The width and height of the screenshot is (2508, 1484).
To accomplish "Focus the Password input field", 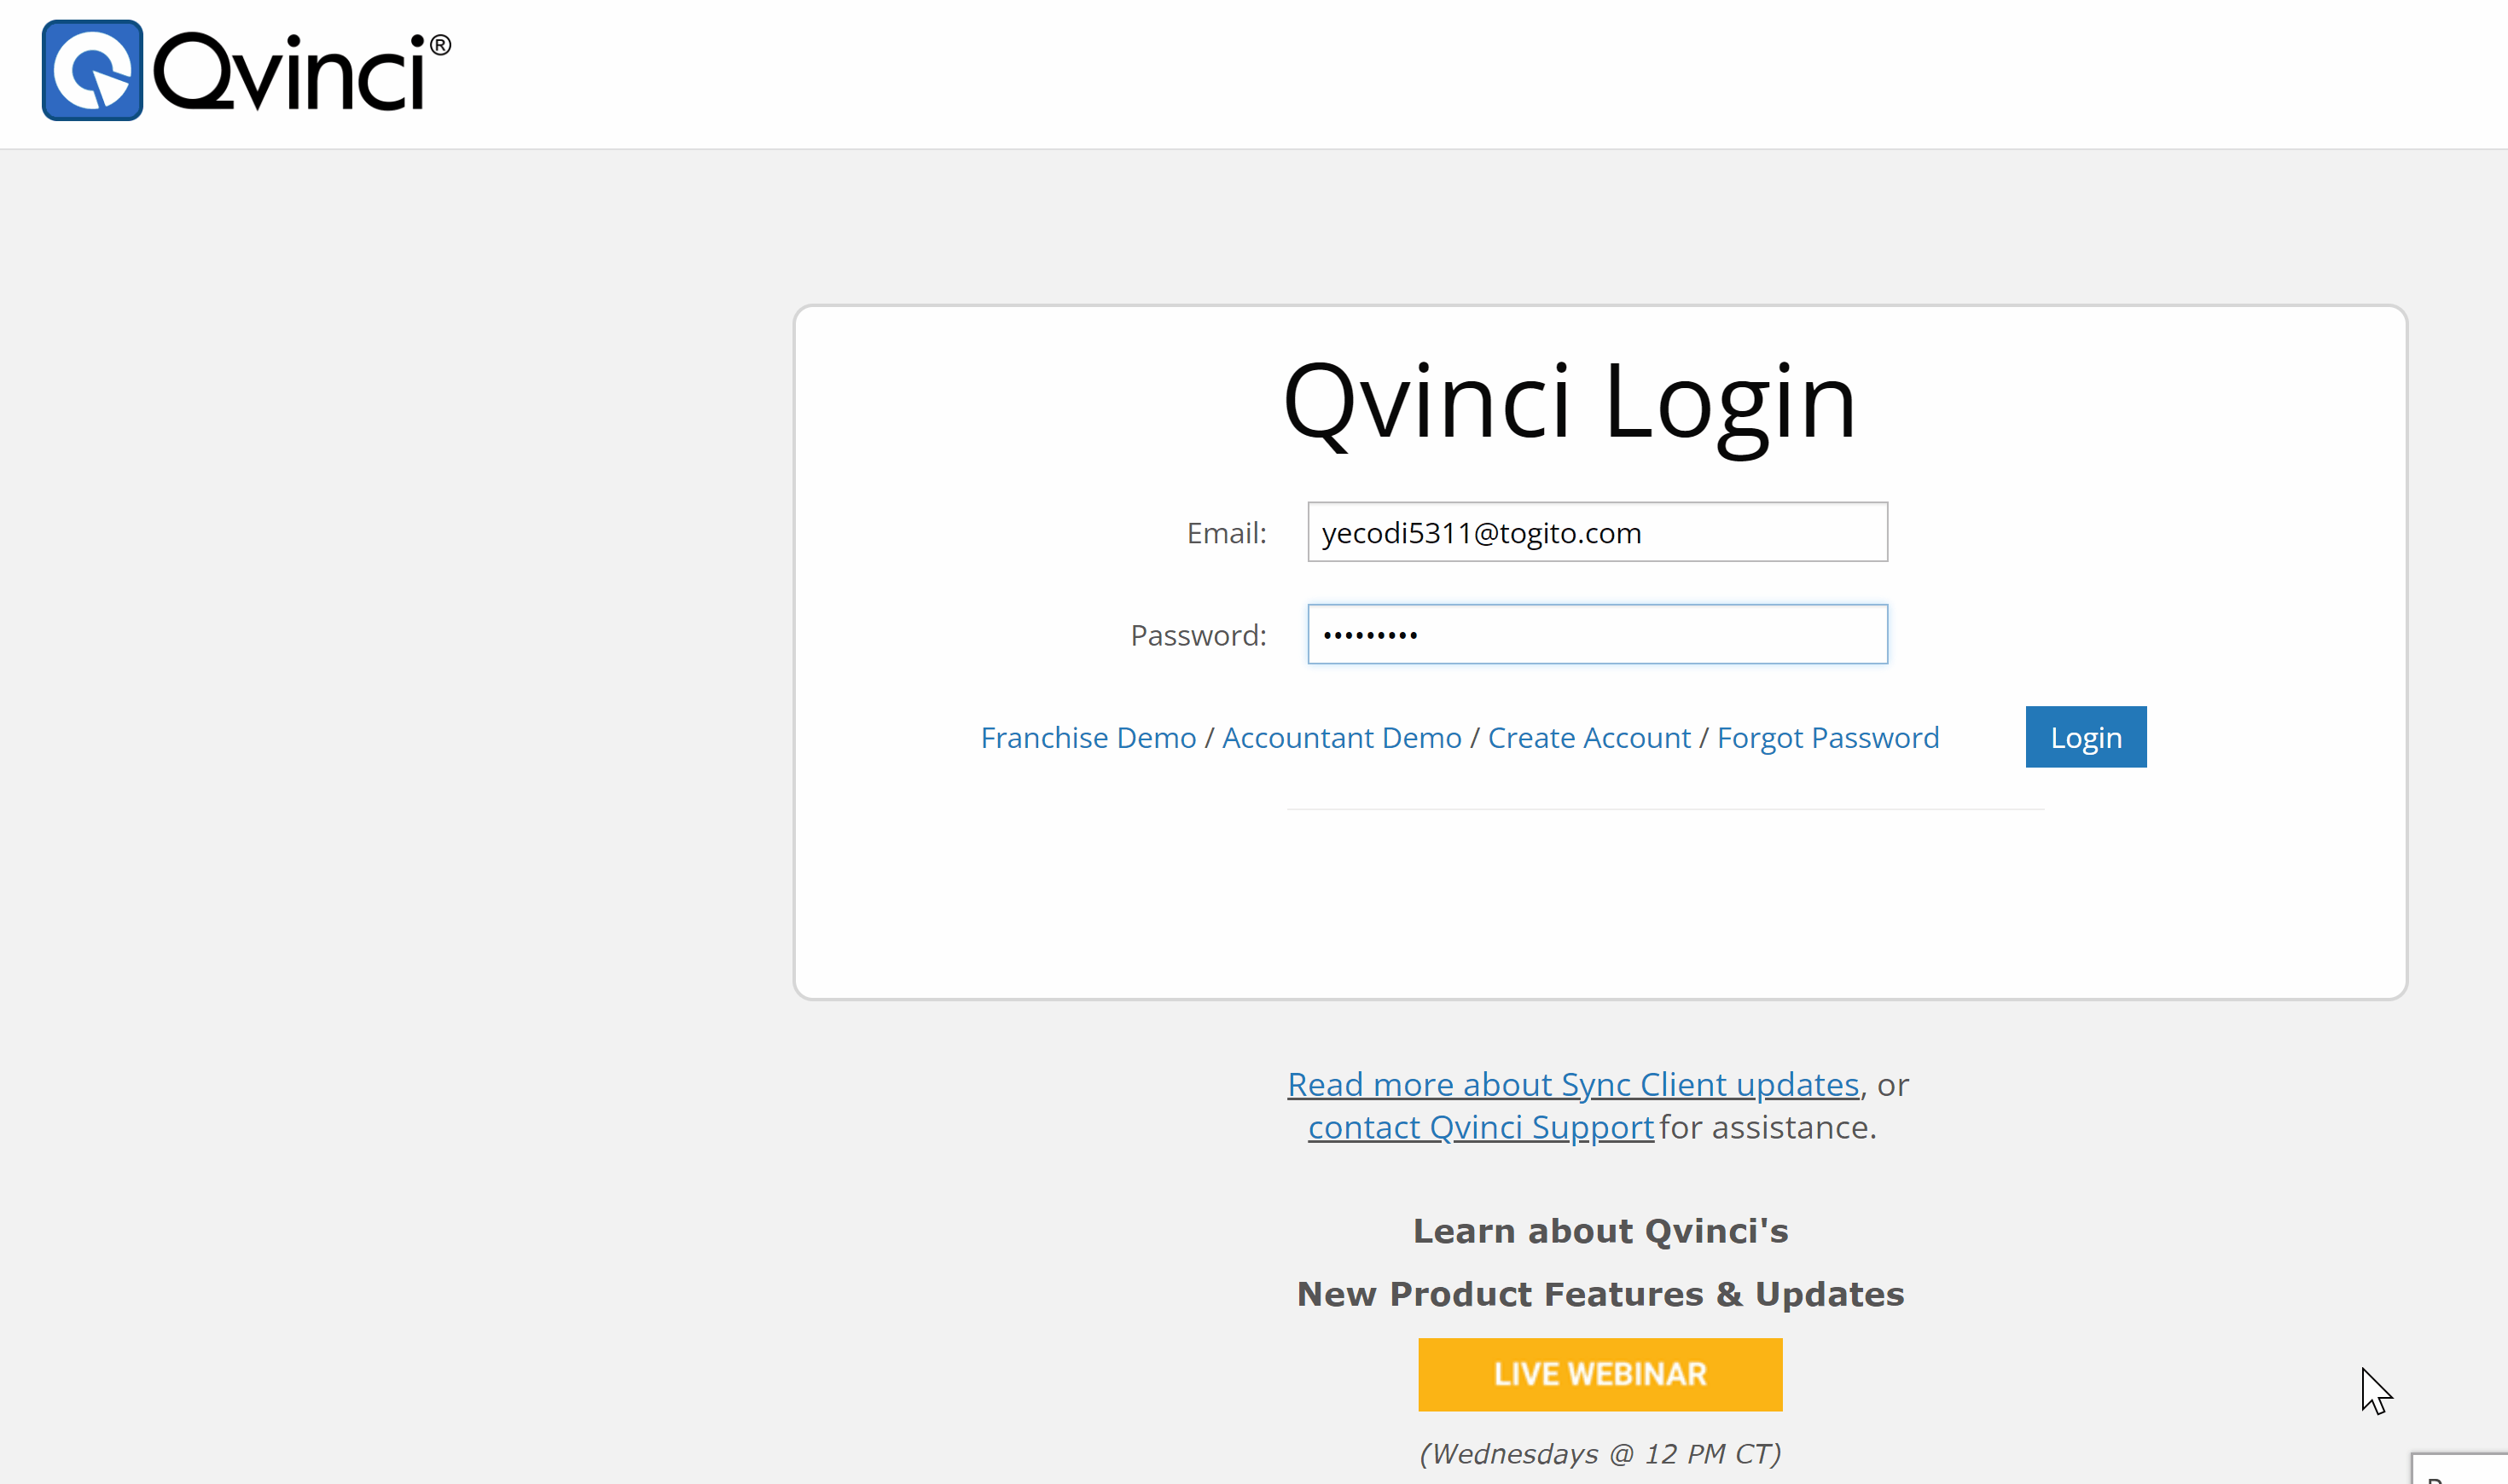I will tap(1597, 634).
